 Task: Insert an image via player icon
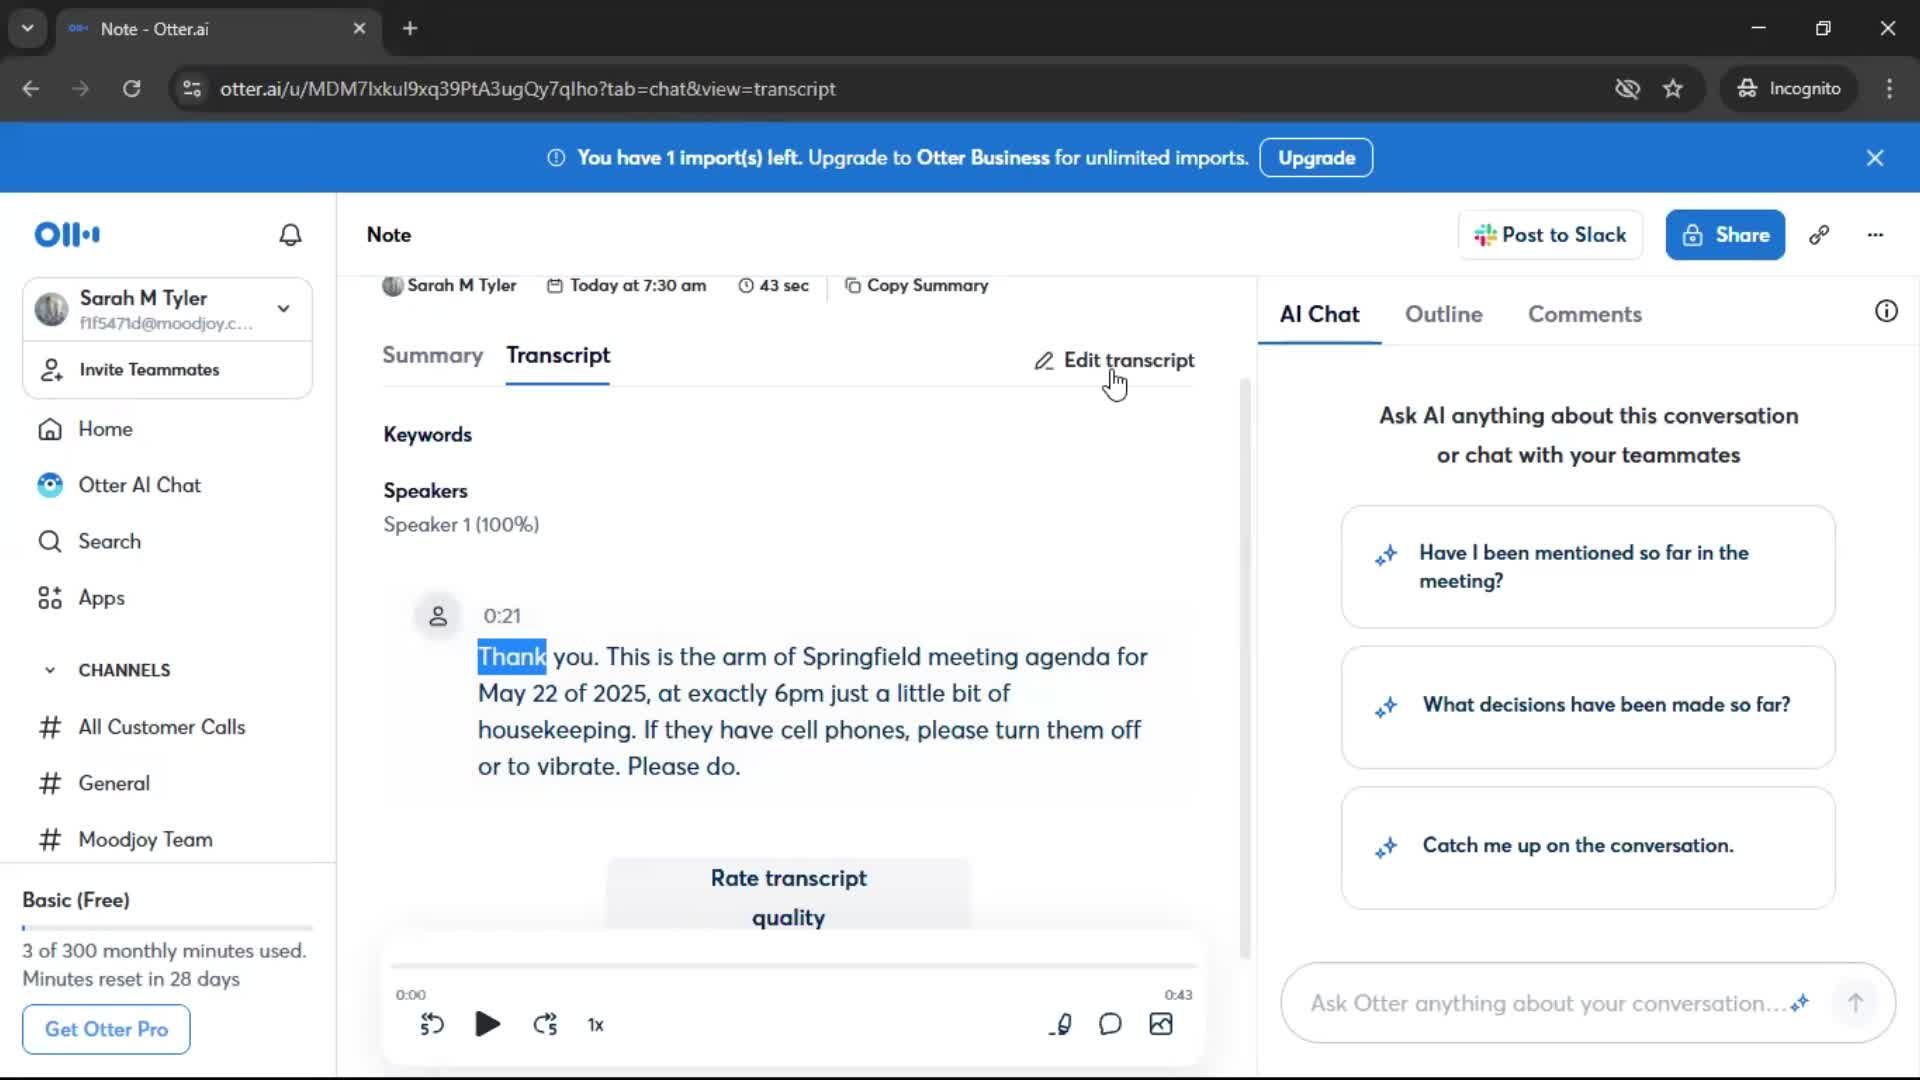point(1161,1024)
